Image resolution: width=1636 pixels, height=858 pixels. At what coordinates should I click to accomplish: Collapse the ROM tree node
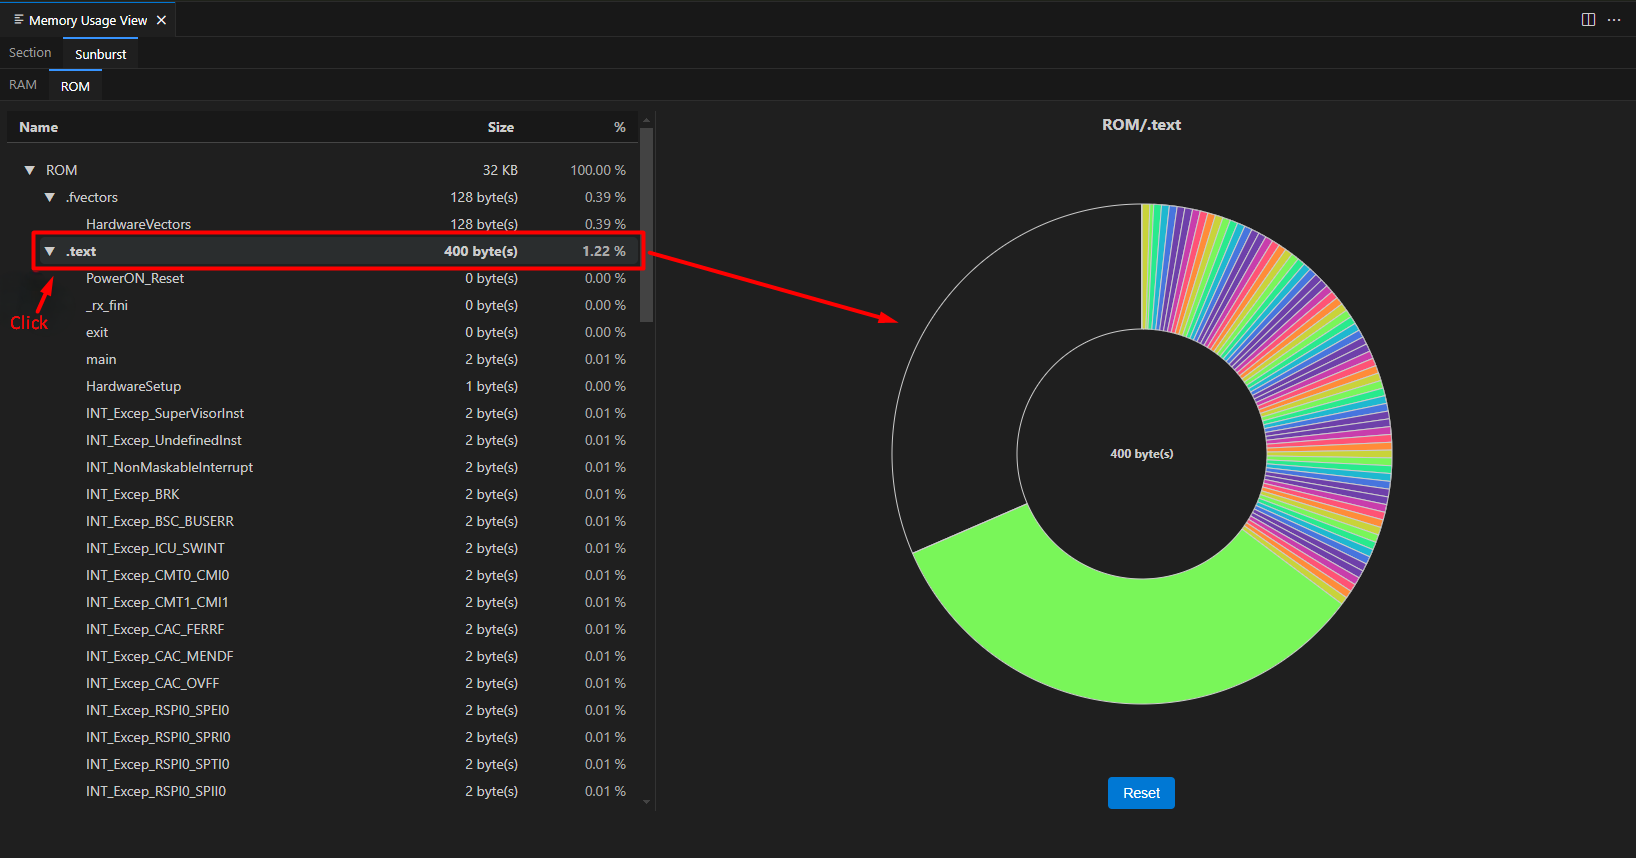click(x=30, y=171)
